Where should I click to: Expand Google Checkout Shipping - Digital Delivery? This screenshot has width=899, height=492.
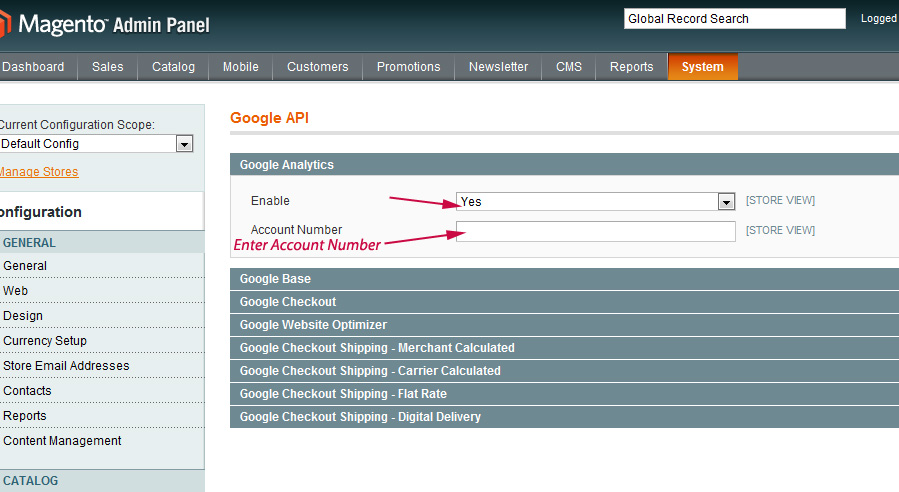[564, 417]
